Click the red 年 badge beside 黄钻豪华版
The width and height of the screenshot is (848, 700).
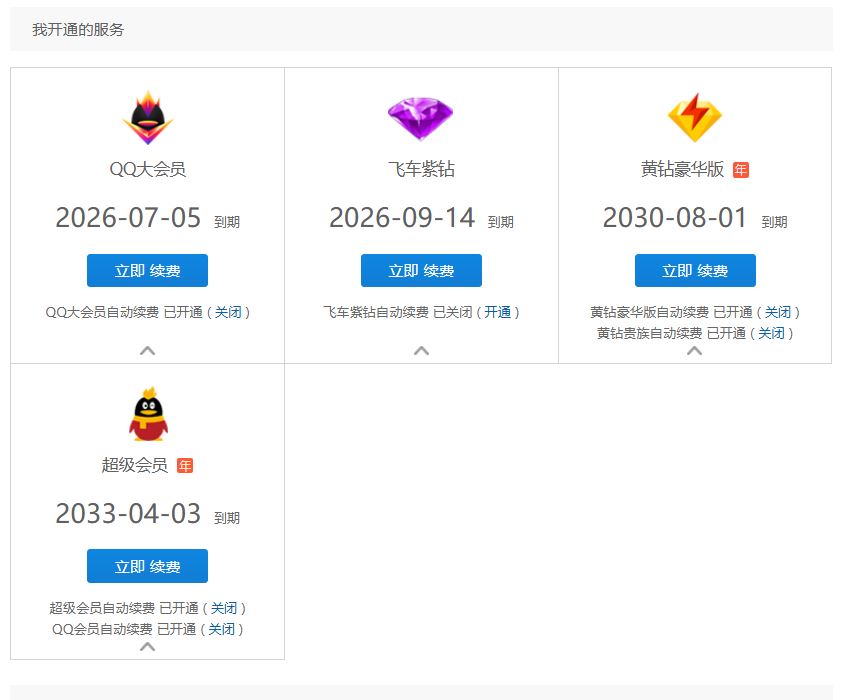coord(741,171)
